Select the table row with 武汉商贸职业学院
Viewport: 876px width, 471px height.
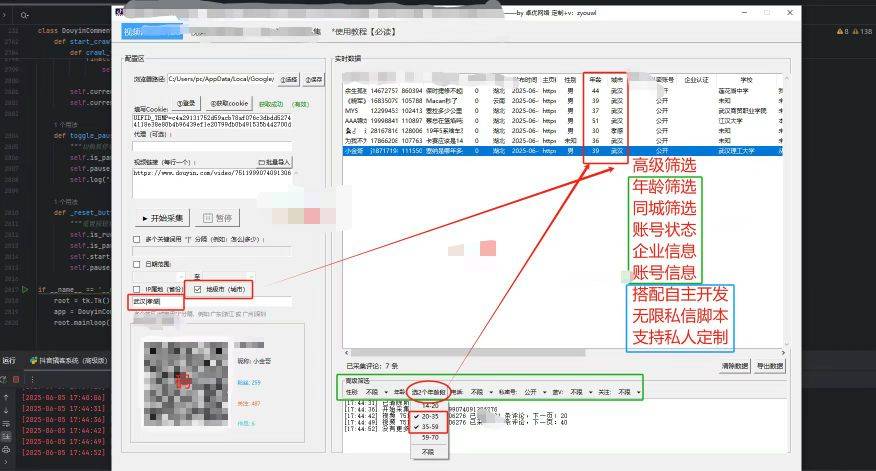tap(563, 111)
